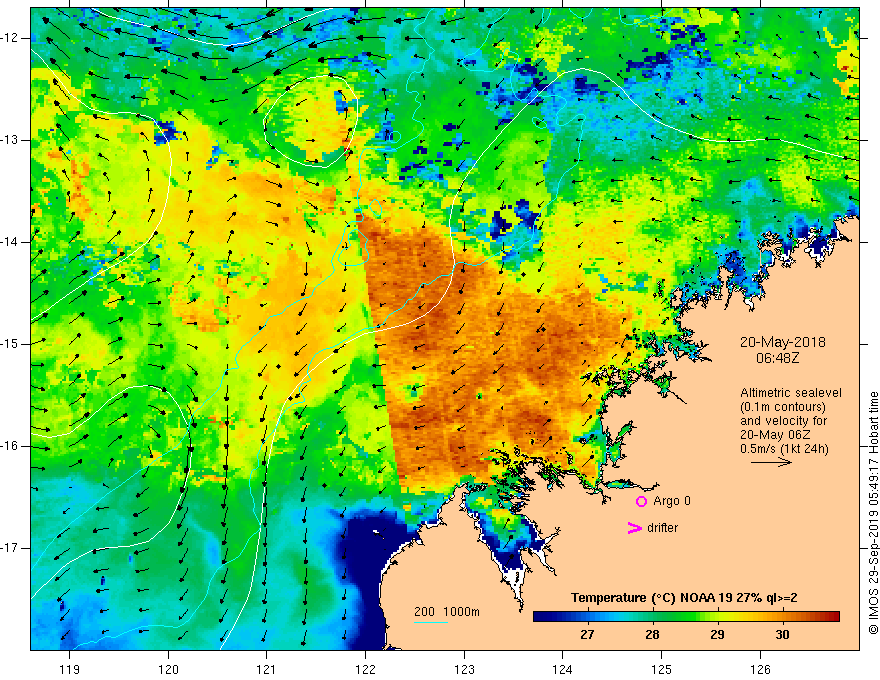880x680 pixels.
Task: Select the '20-May-2018' date text
Action: point(782,342)
